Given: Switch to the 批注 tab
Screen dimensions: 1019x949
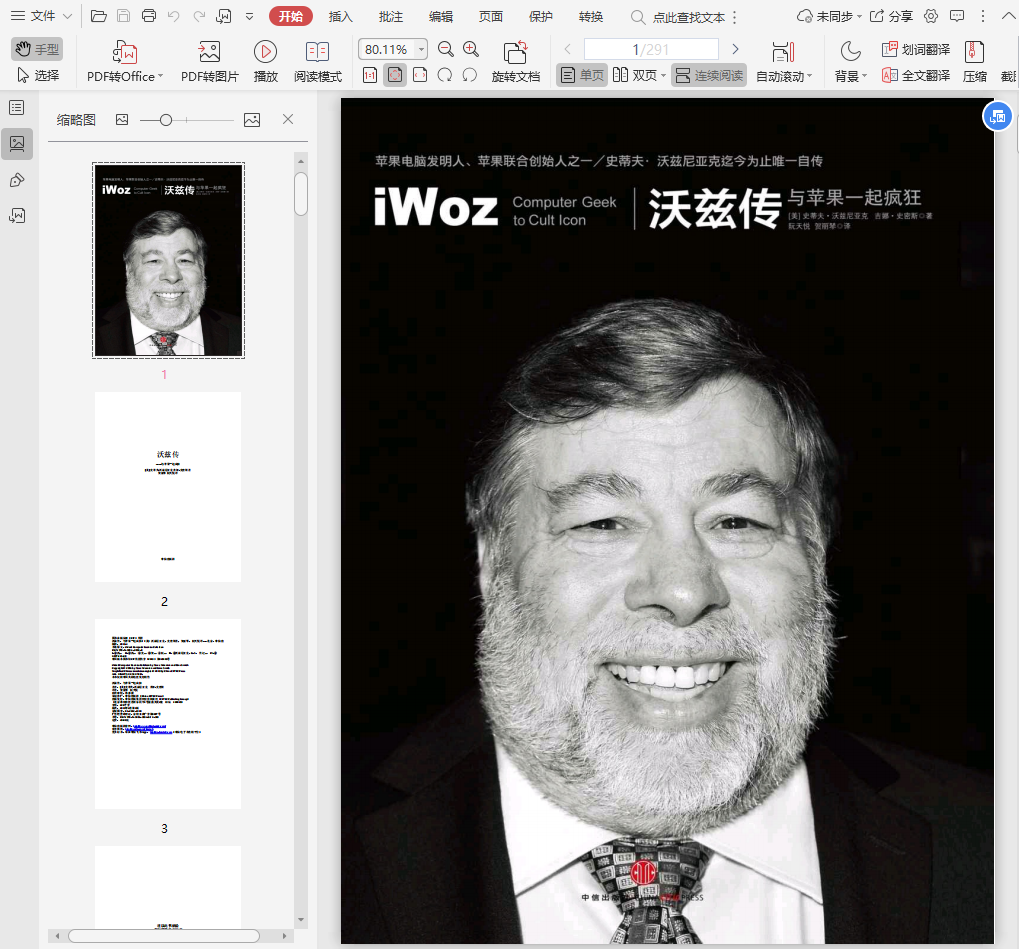Looking at the screenshot, I should (391, 16).
